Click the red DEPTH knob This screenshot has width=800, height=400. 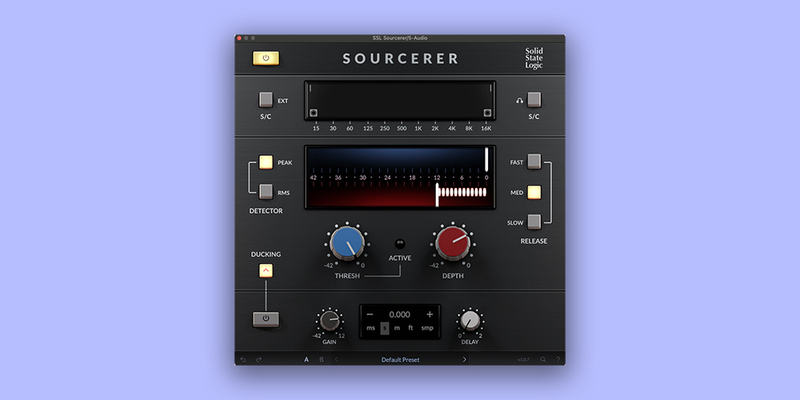[453, 243]
